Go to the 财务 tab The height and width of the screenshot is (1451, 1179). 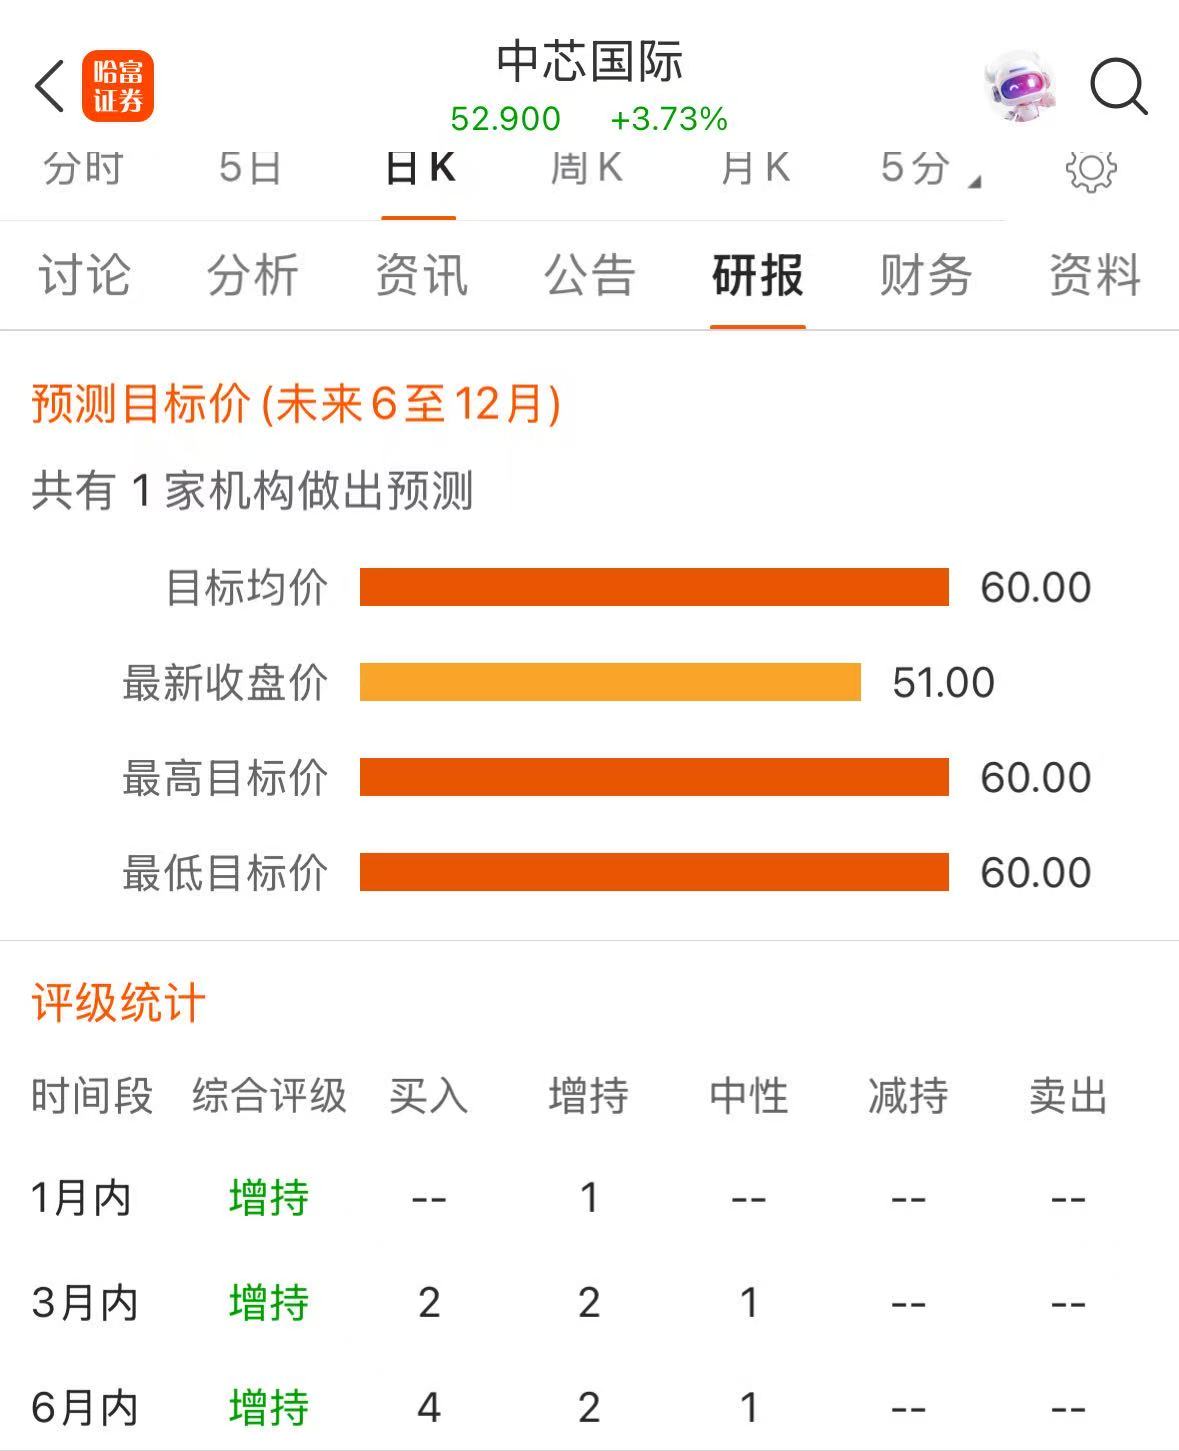pyautogui.click(x=926, y=275)
